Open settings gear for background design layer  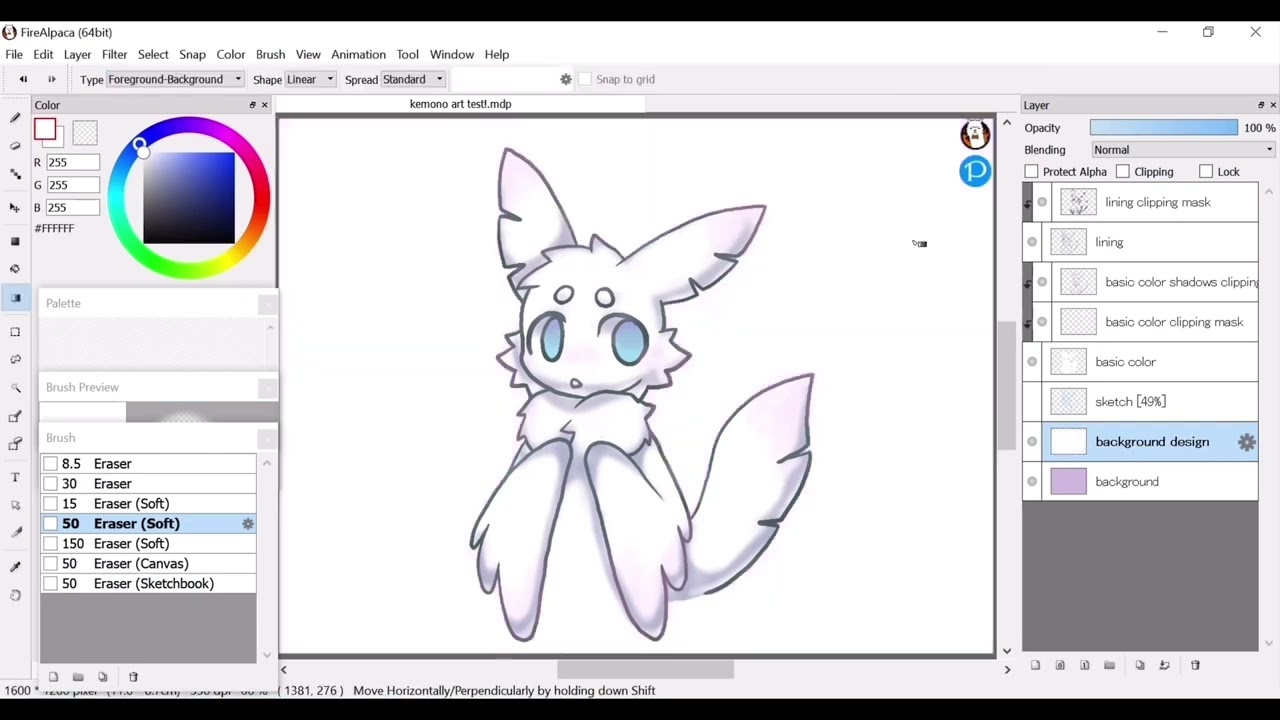point(1246,442)
